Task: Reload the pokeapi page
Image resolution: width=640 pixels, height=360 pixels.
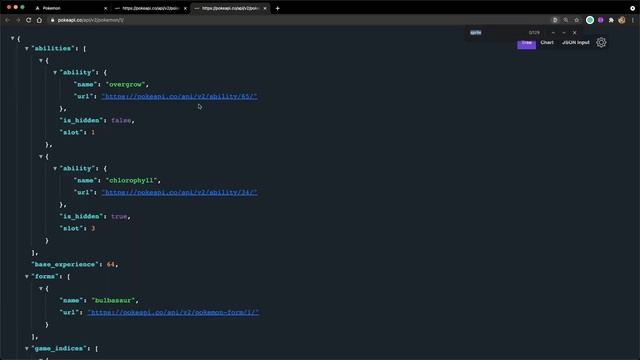Action: click(29, 20)
